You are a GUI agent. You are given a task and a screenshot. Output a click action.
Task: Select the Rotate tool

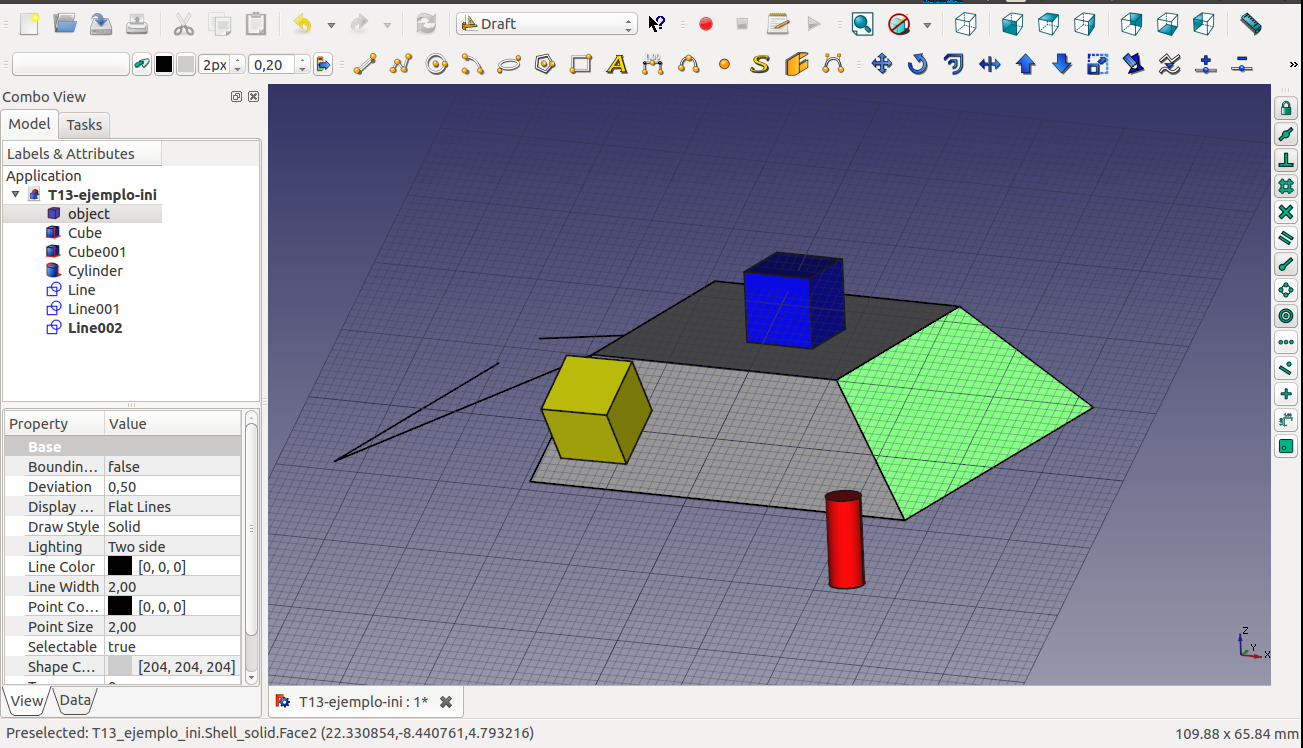[x=917, y=65]
